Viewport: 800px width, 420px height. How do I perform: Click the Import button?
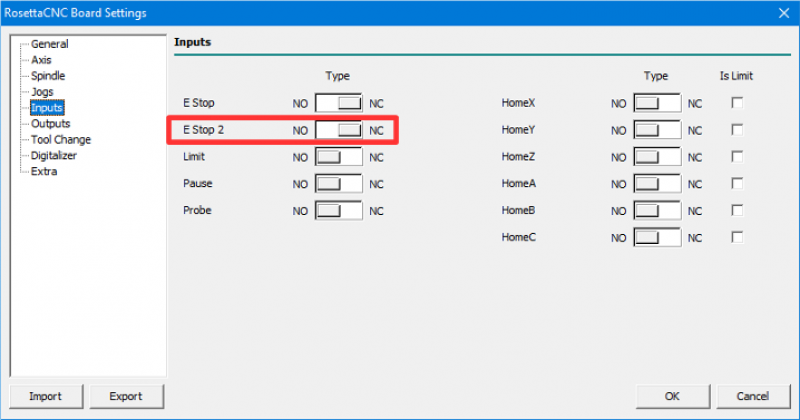tap(45, 396)
